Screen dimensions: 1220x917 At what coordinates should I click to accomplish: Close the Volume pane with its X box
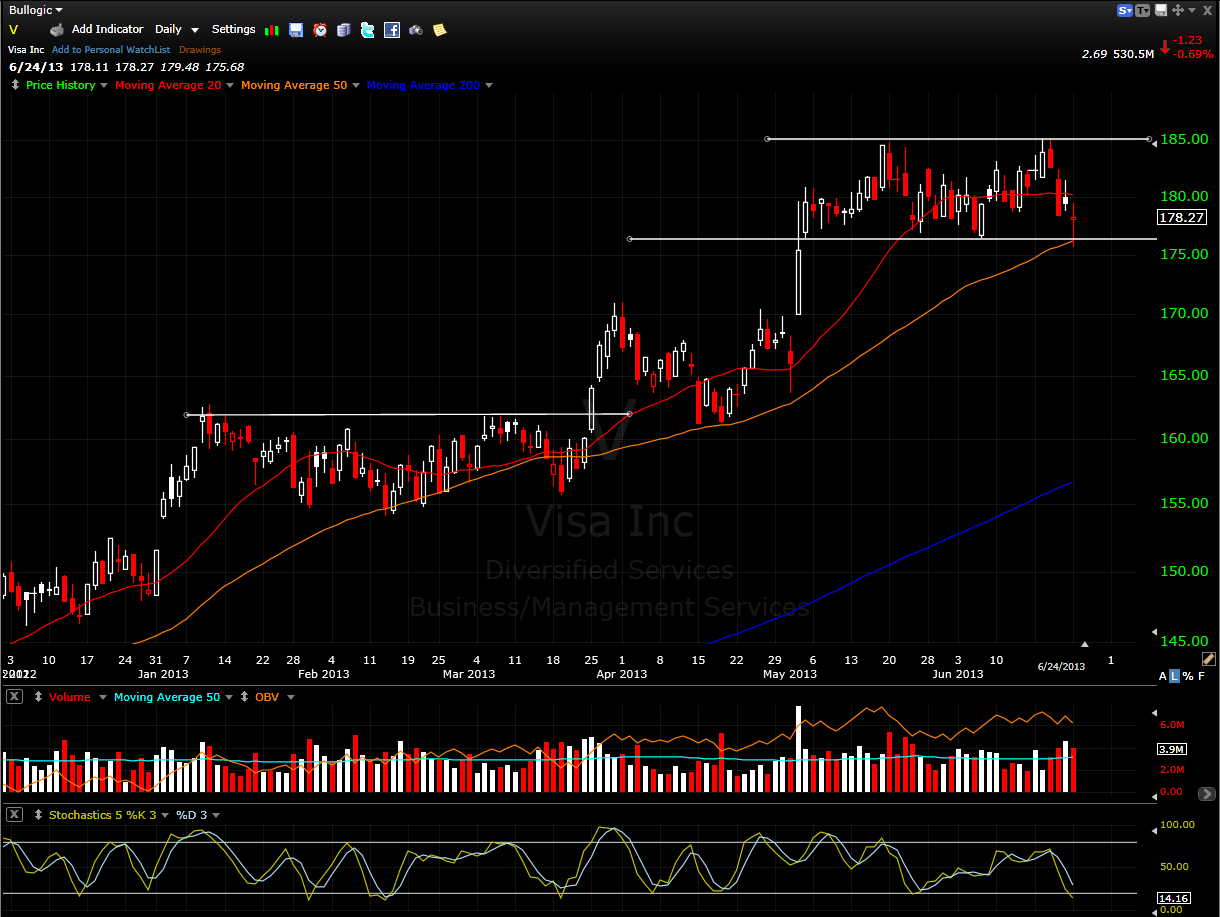click(14, 697)
